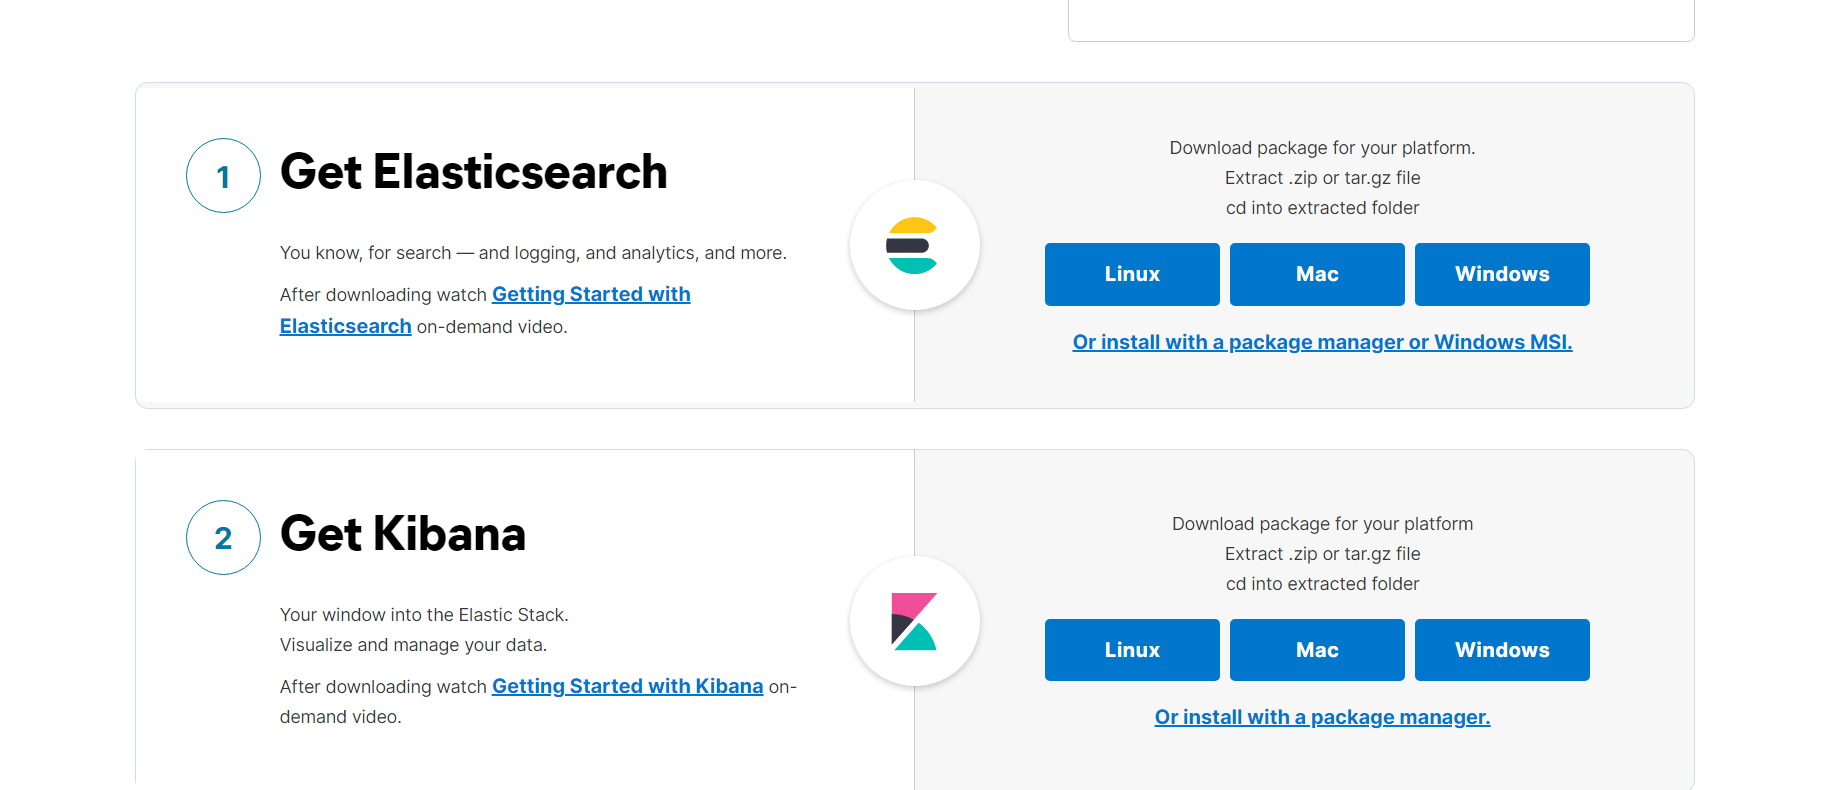Click the Get Elasticsearch heading
This screenshot has width=1842, height=790.
(x=473, y=172)
